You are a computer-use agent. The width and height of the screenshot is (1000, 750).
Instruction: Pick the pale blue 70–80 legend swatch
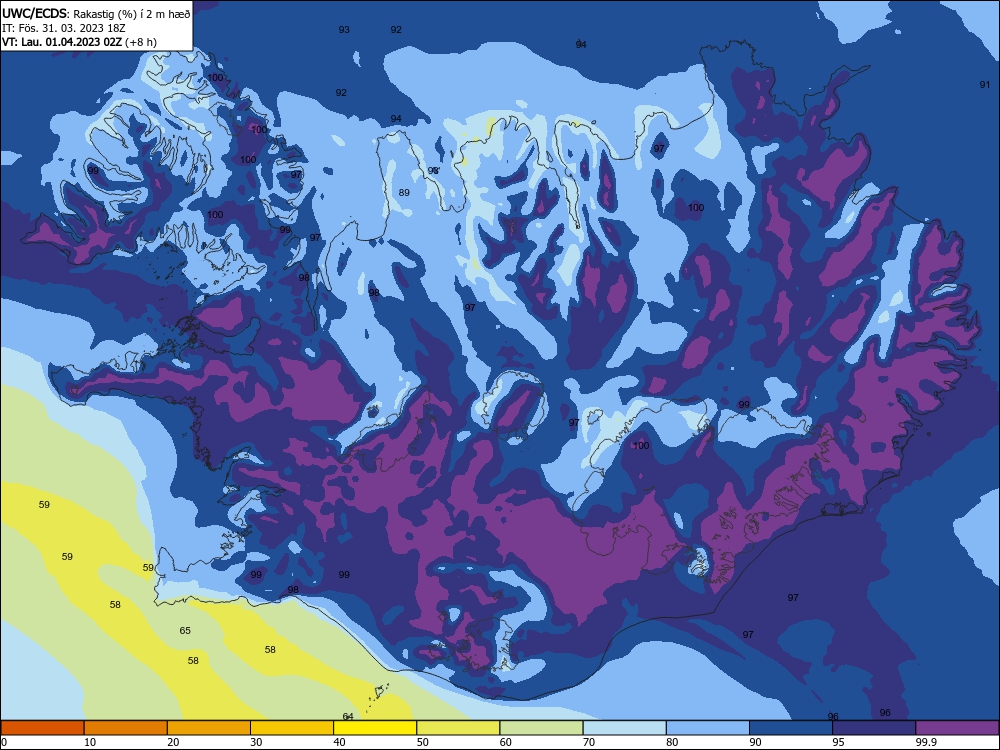click(x=624, y=728)
